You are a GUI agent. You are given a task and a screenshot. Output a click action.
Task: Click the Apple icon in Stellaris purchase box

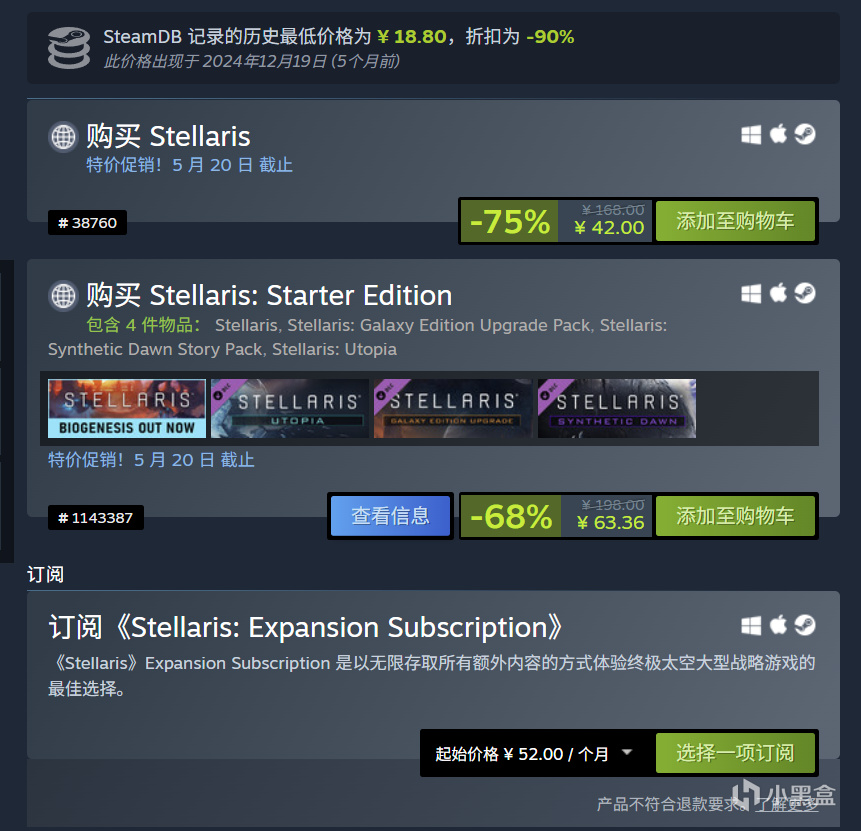click(778, 134)
